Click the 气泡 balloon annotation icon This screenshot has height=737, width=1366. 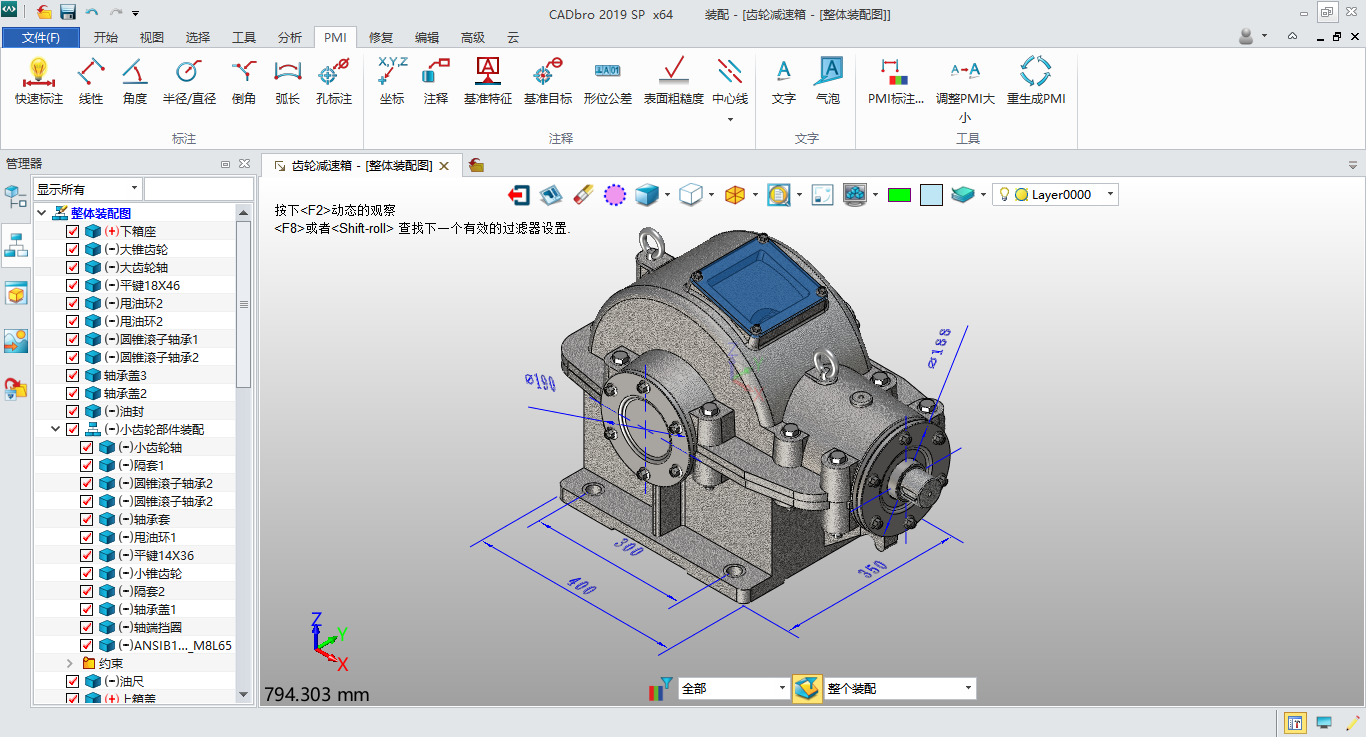[x=828, y=80]
